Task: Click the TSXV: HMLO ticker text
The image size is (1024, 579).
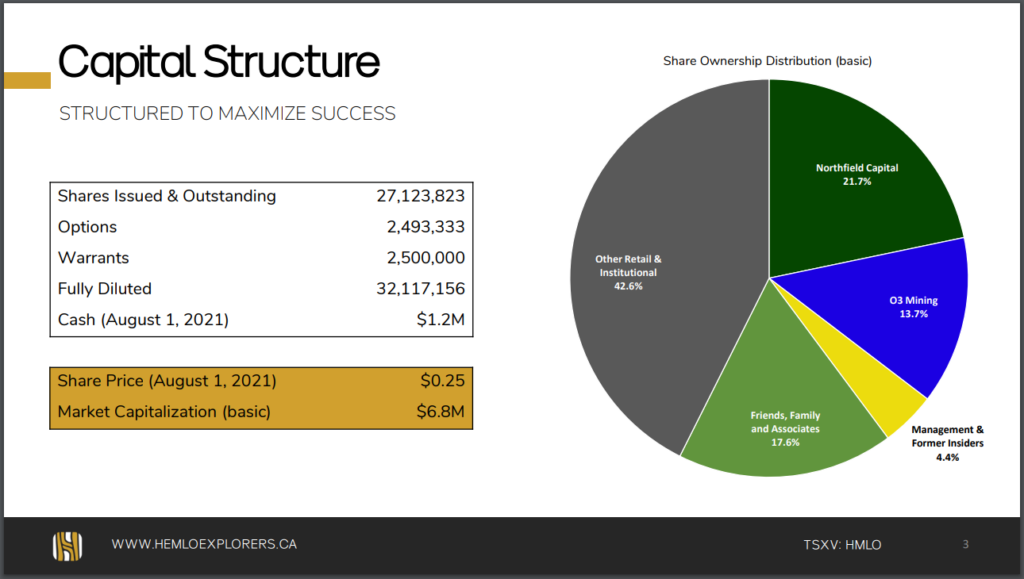Action: coord(842,545)
